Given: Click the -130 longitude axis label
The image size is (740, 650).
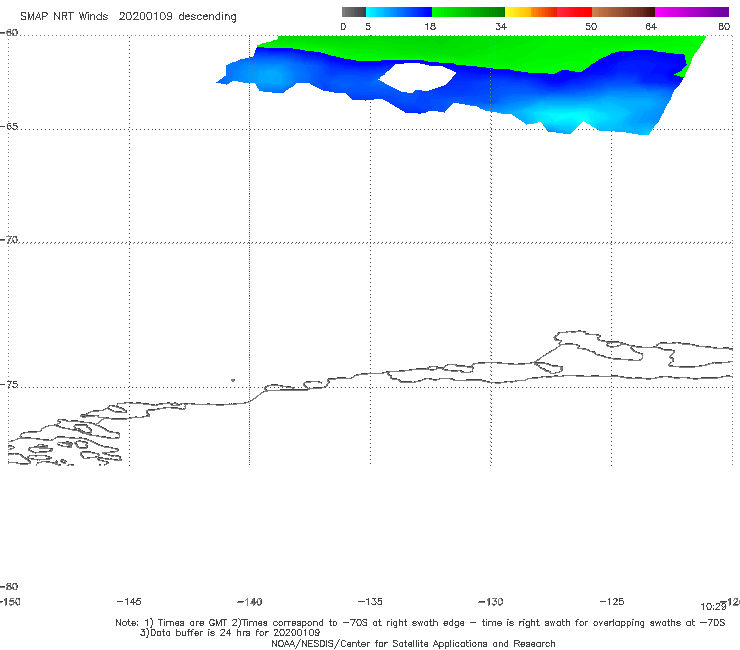Looking at the screenshot, I should [x=491, y=602].
